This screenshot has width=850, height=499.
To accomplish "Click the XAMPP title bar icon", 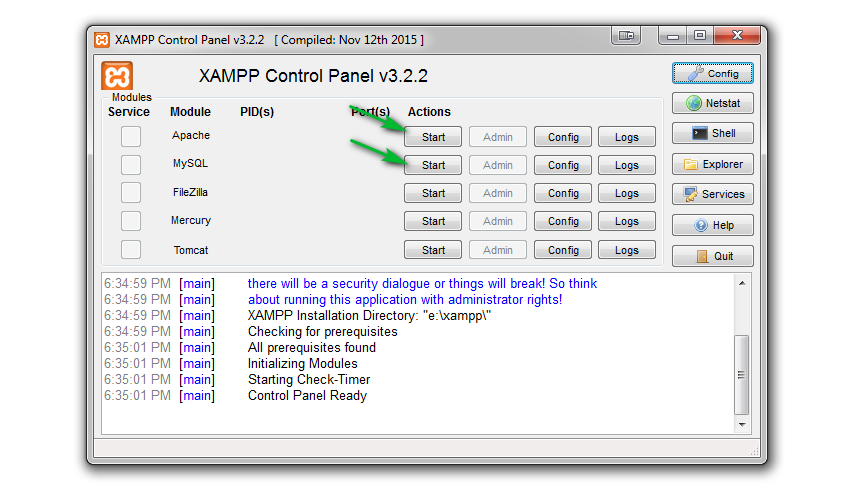I will click(x=102, y=40).
